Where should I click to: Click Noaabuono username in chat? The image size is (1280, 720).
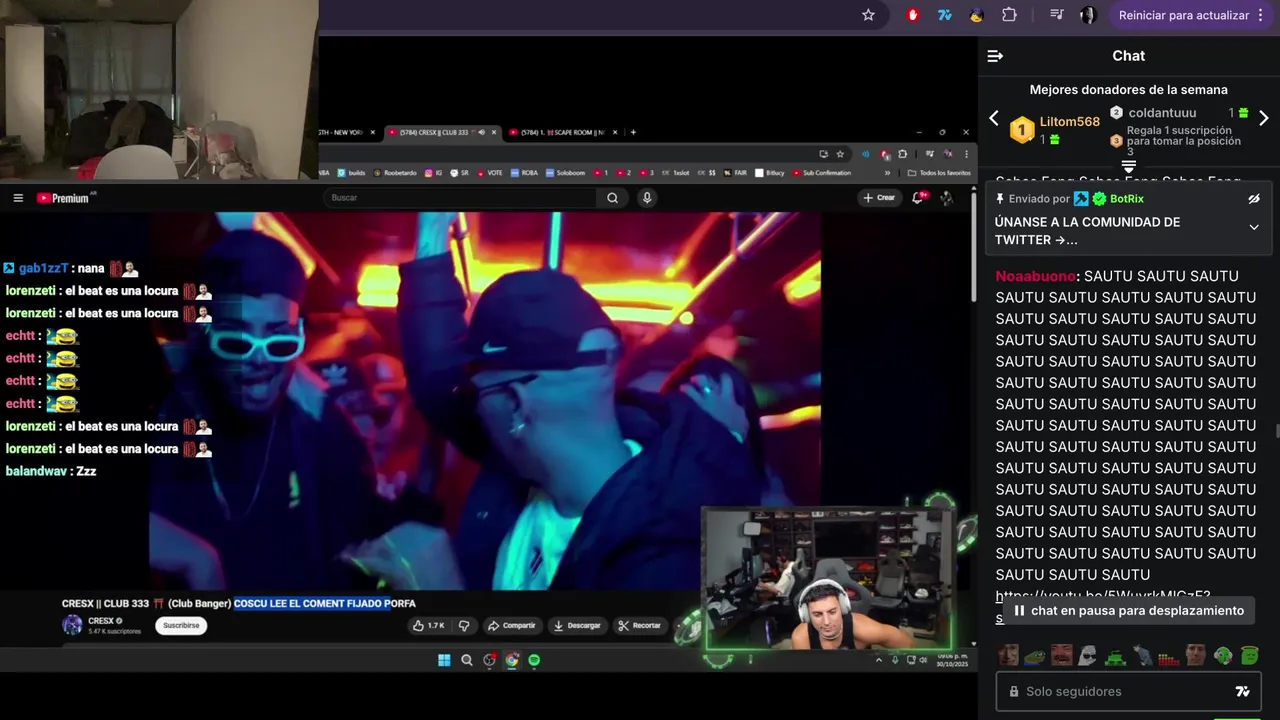(x=1035, y=276)
